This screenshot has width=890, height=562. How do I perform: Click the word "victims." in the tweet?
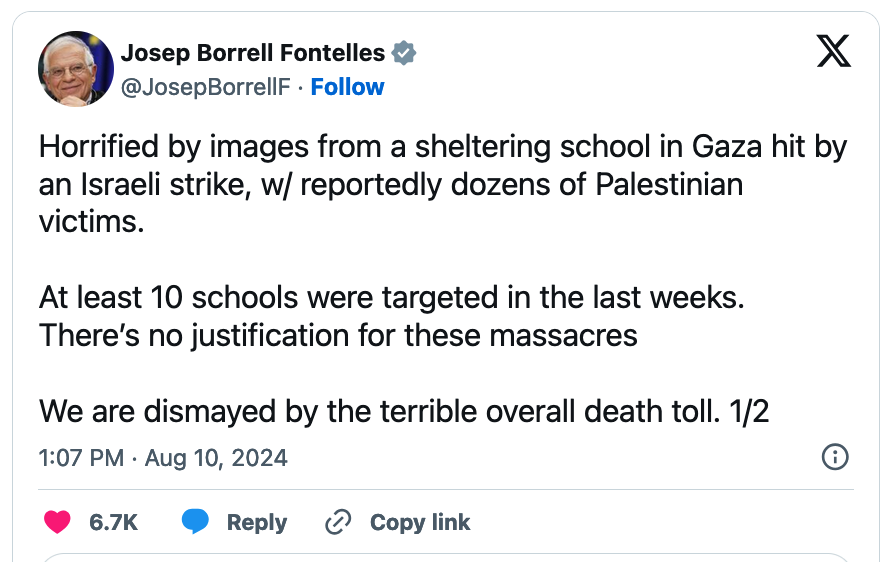[92, 221]
